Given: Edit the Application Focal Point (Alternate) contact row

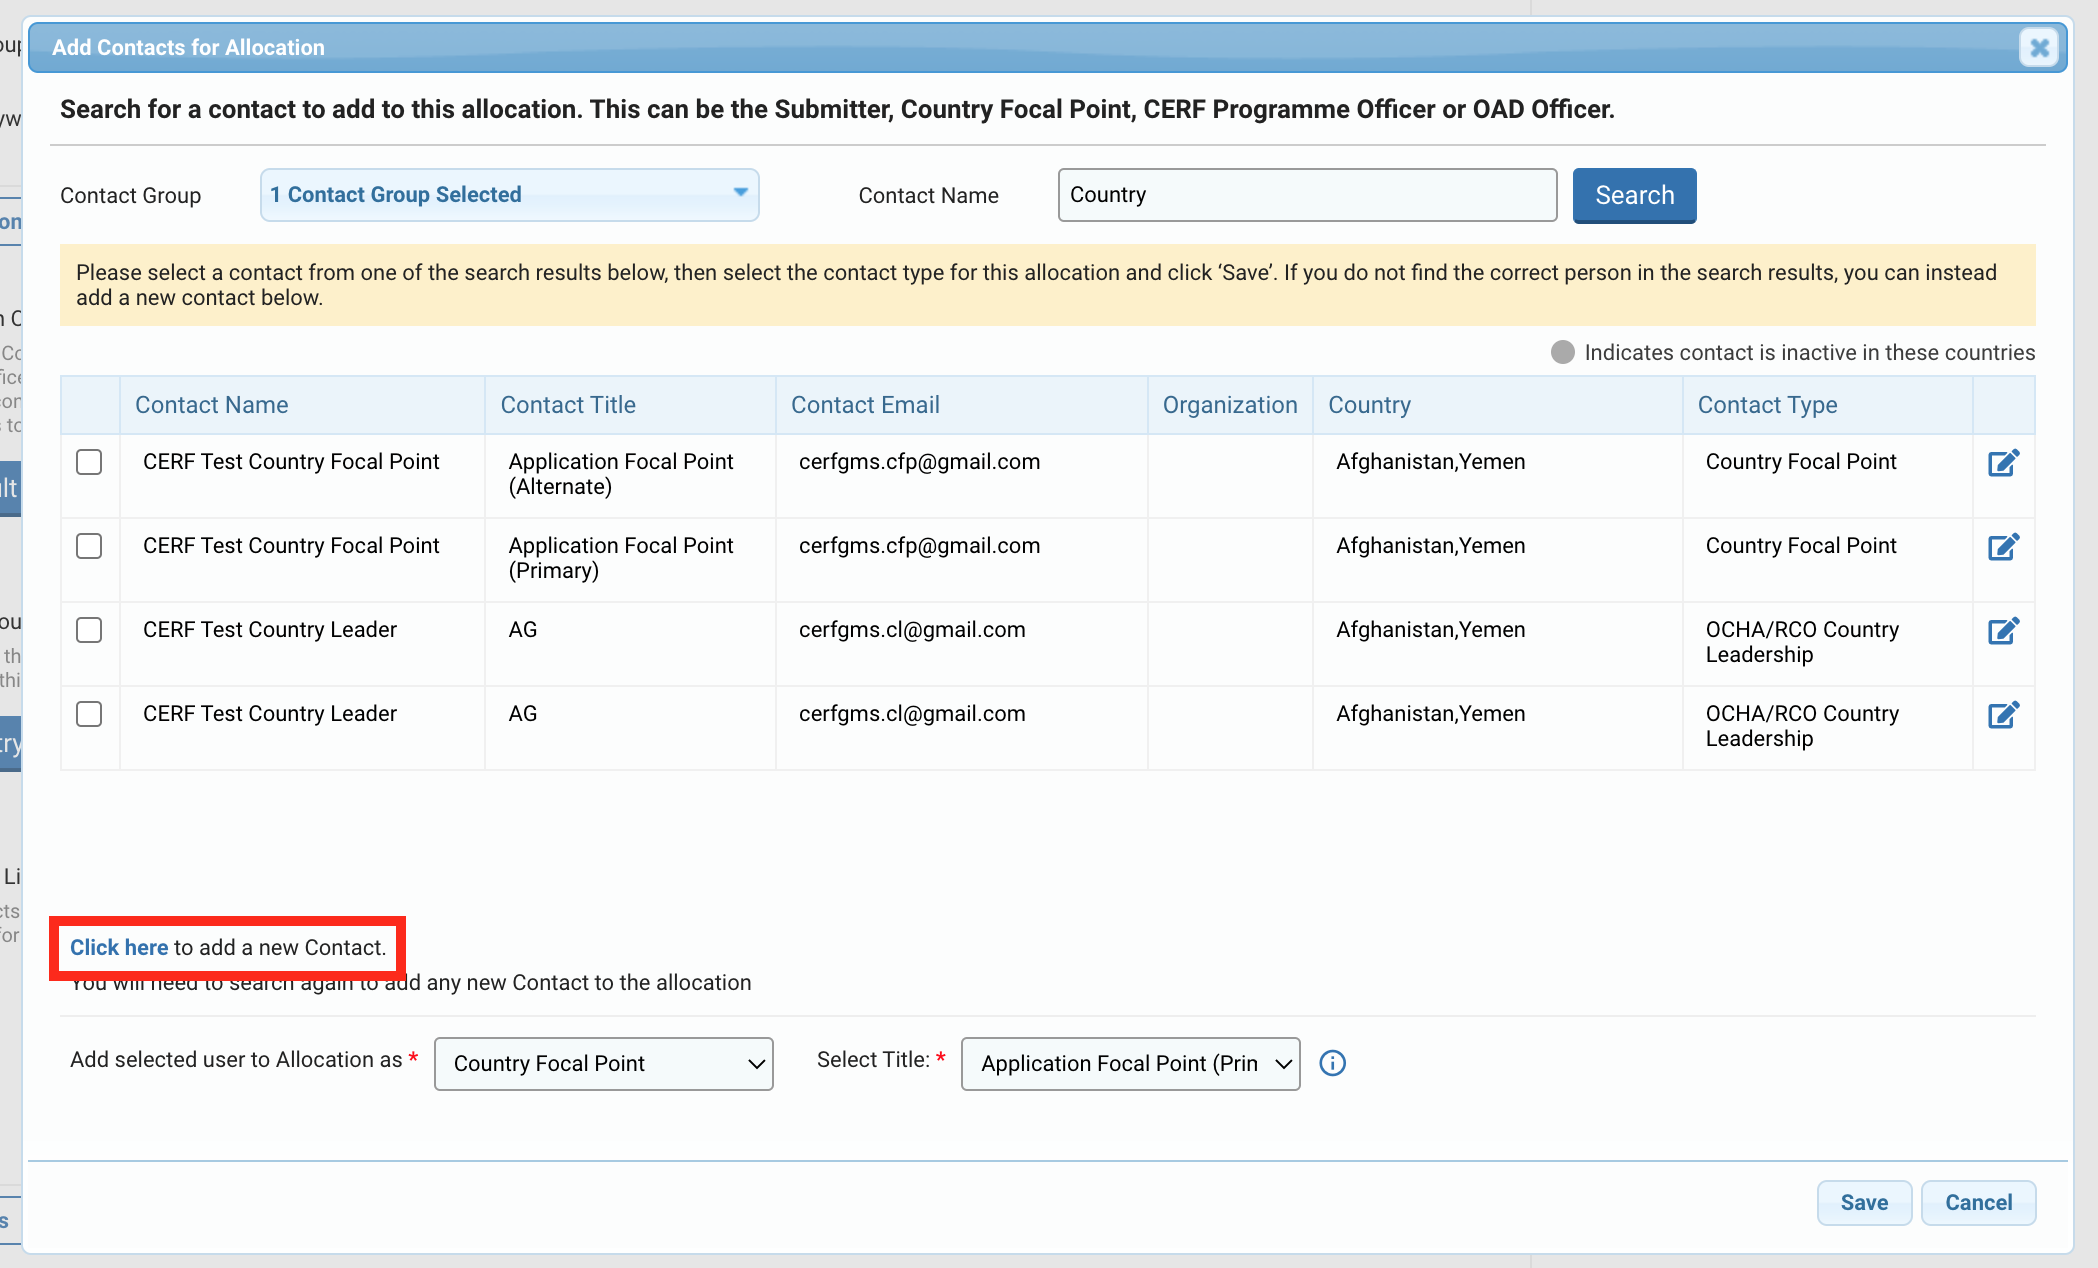Looking at the screenshot, I should (2003, 463).
